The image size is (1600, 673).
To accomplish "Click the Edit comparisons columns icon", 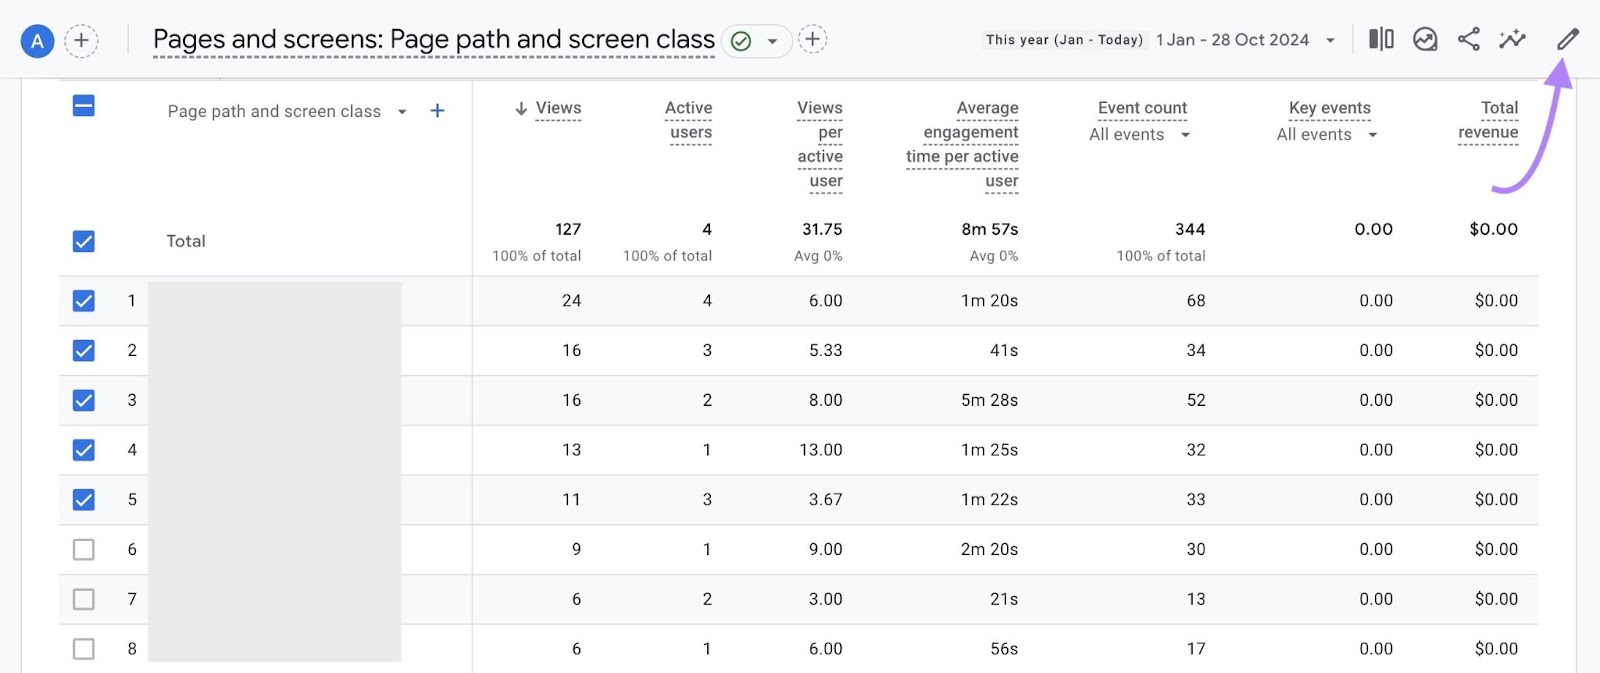I will [x=1381, y=40].
